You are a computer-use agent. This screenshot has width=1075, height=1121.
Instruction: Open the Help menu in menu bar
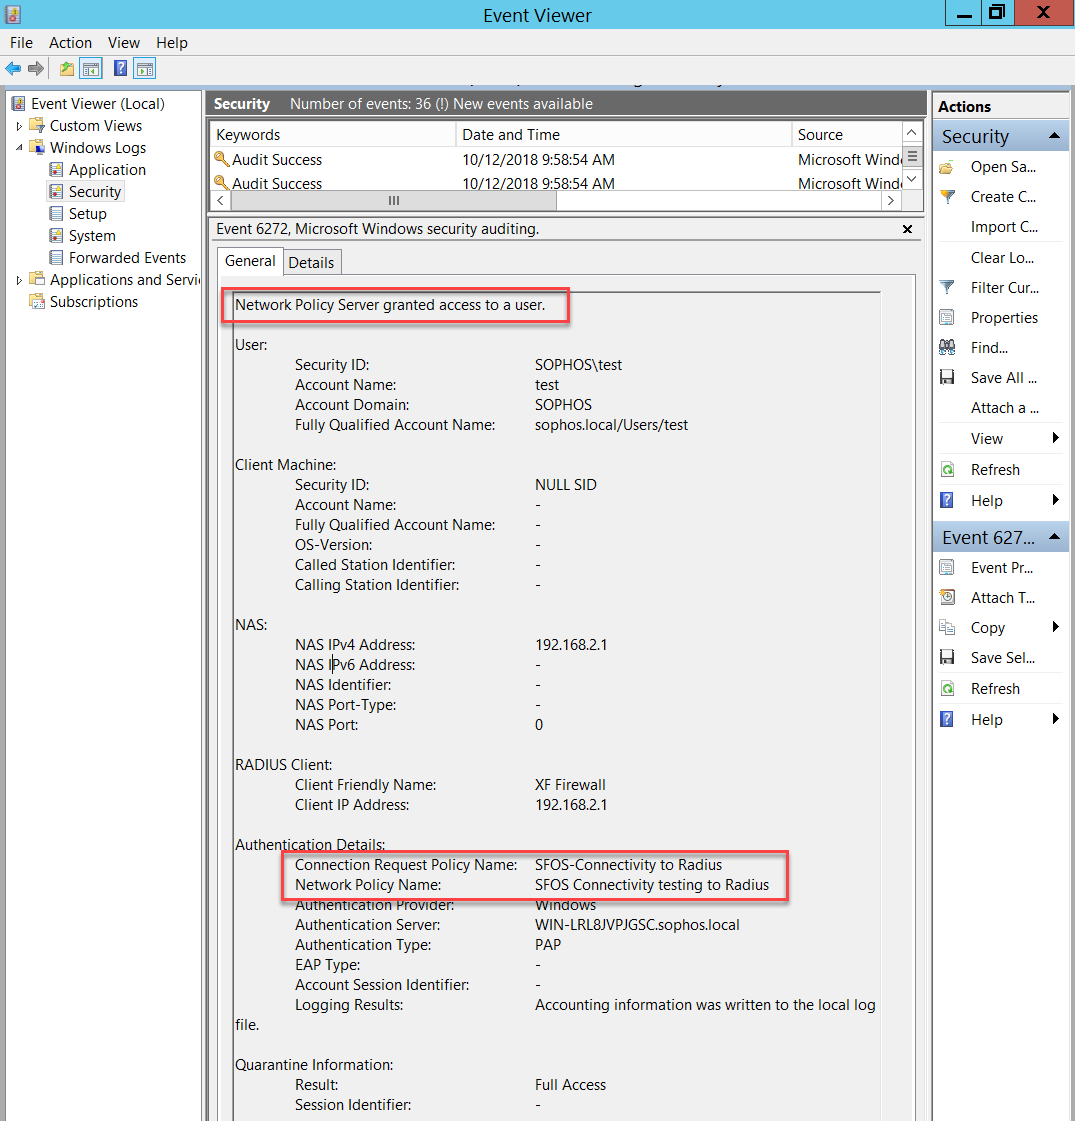[x=172, y=43]
